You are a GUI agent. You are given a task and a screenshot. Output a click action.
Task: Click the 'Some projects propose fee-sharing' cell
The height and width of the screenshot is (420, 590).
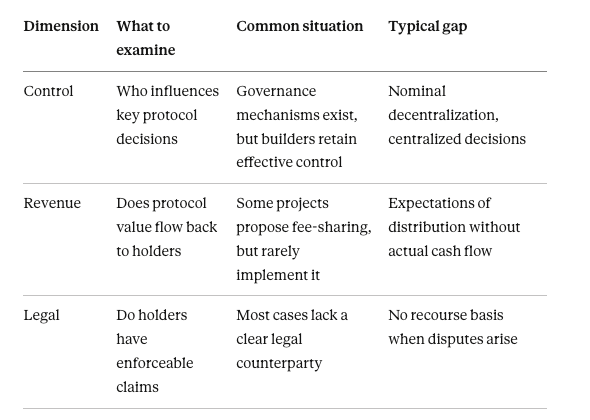click(x=304, y=239)
